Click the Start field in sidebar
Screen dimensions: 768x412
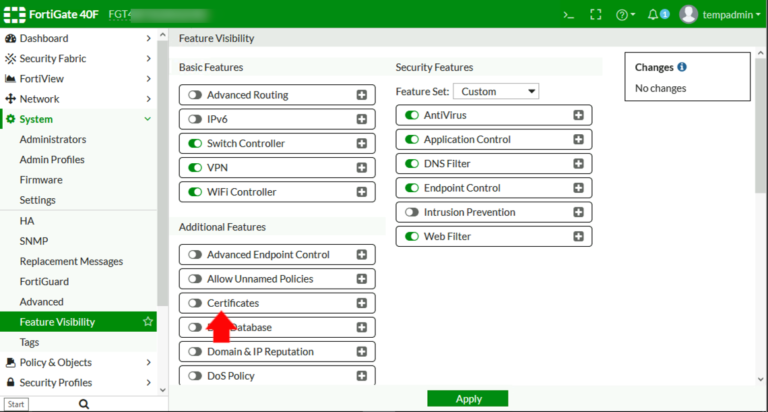click(x=16, y=404)
